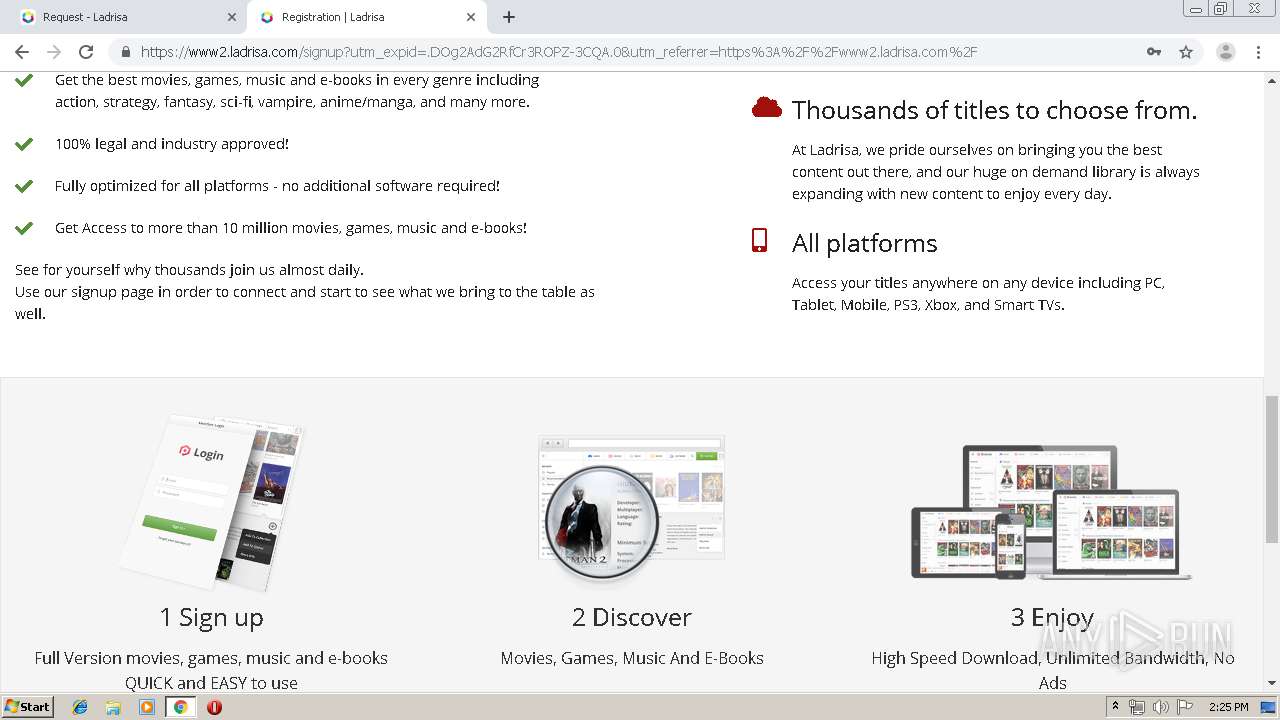Click the checkmark beside Get Access
Image resolution: width=1280 pixels, height=720 pixels.
click(24, 228)
